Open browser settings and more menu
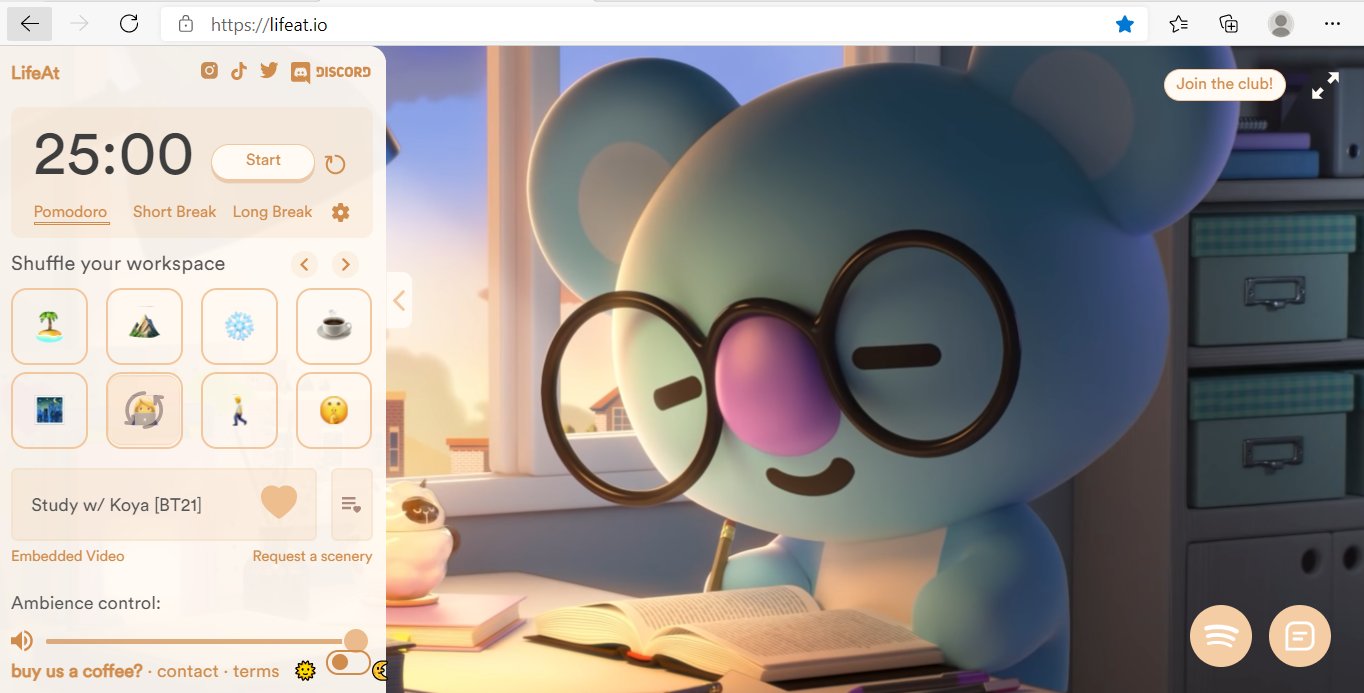 coord(1332,24)
